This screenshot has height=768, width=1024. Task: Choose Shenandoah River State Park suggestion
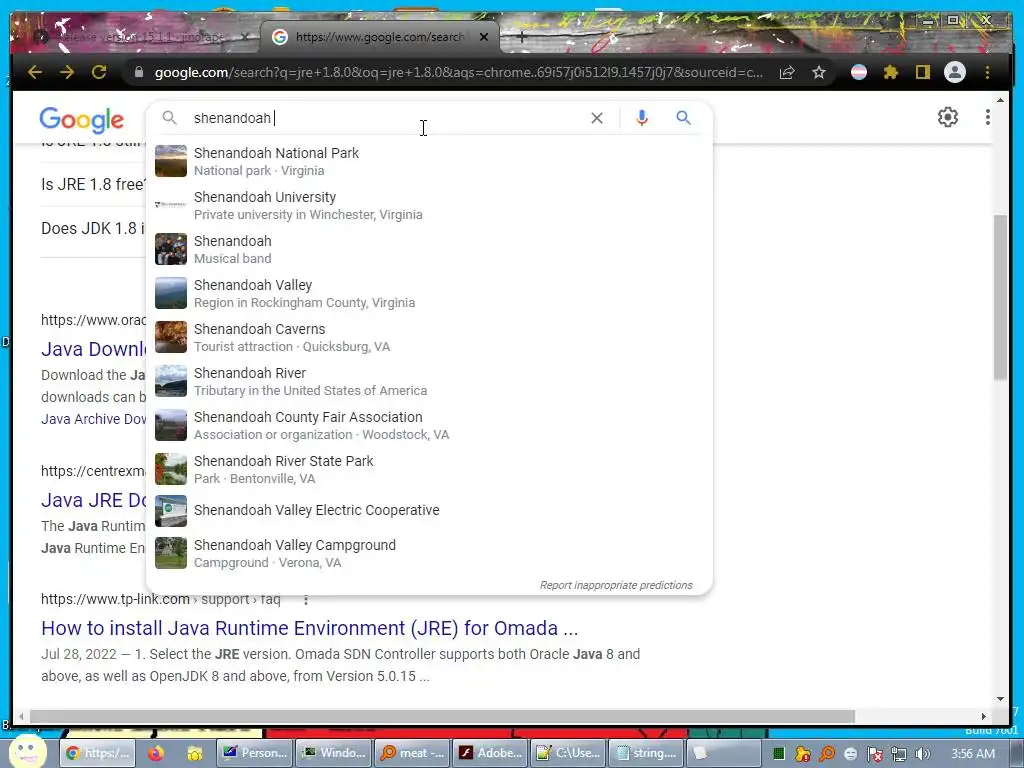429,470
